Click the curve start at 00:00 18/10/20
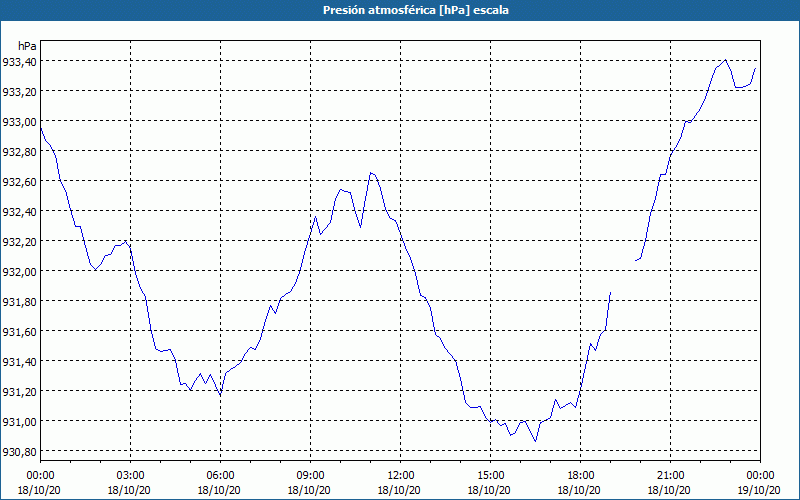This screenshot has height=500, width=800. click(41, 128)
